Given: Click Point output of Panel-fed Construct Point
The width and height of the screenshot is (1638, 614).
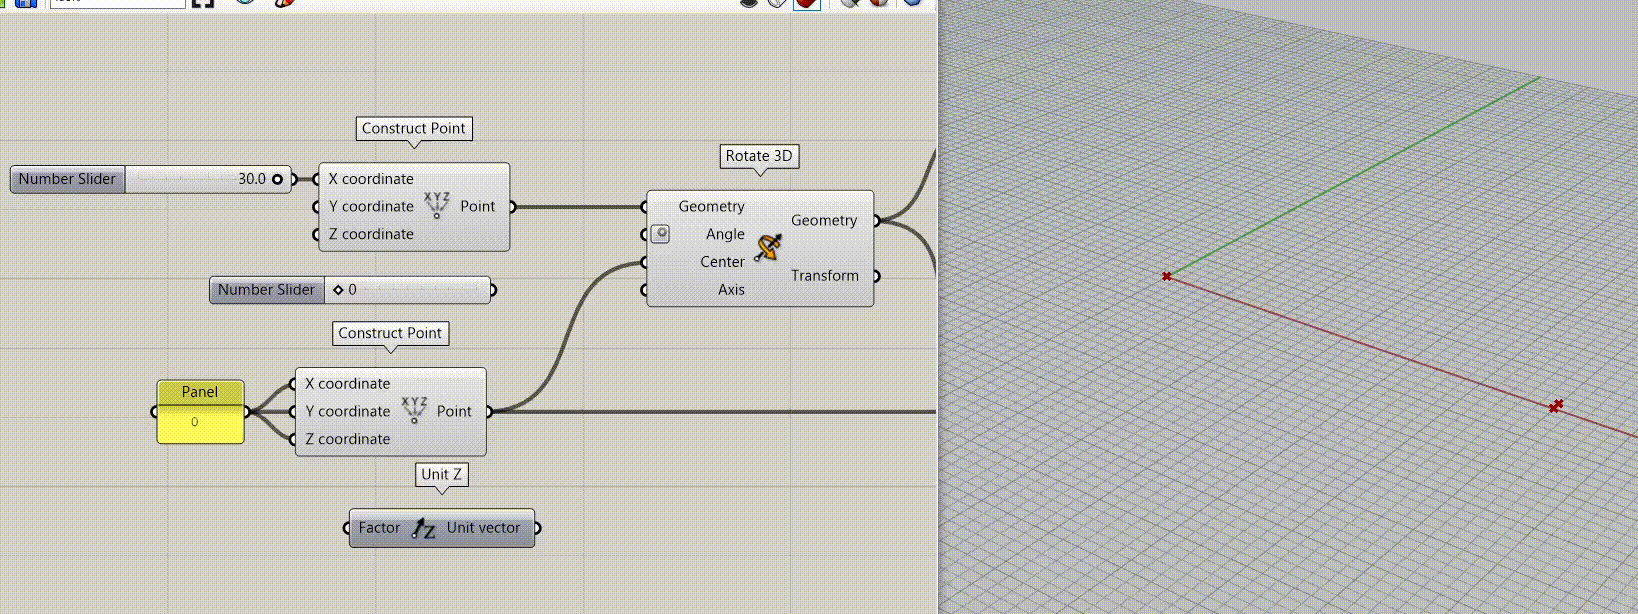Looking at the screenshot, I should pyautogui.click(x=454, y=411).
